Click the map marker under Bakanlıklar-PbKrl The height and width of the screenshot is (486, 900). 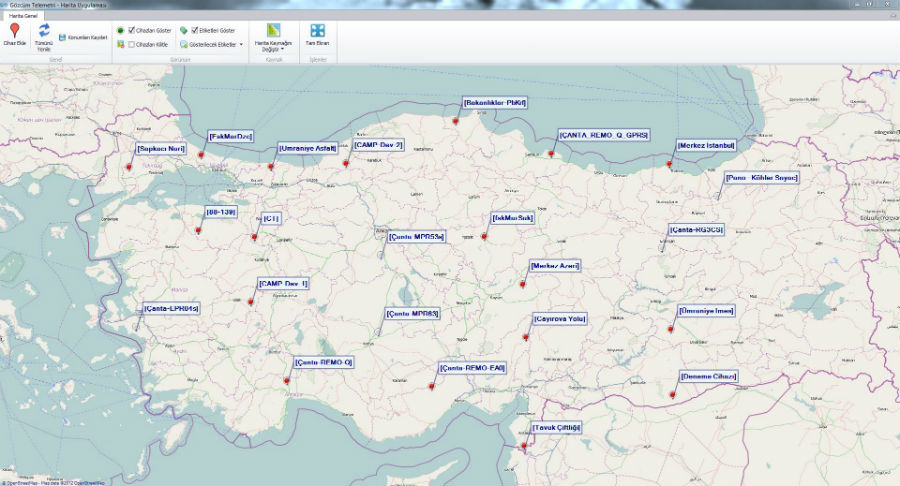[455, 120]
